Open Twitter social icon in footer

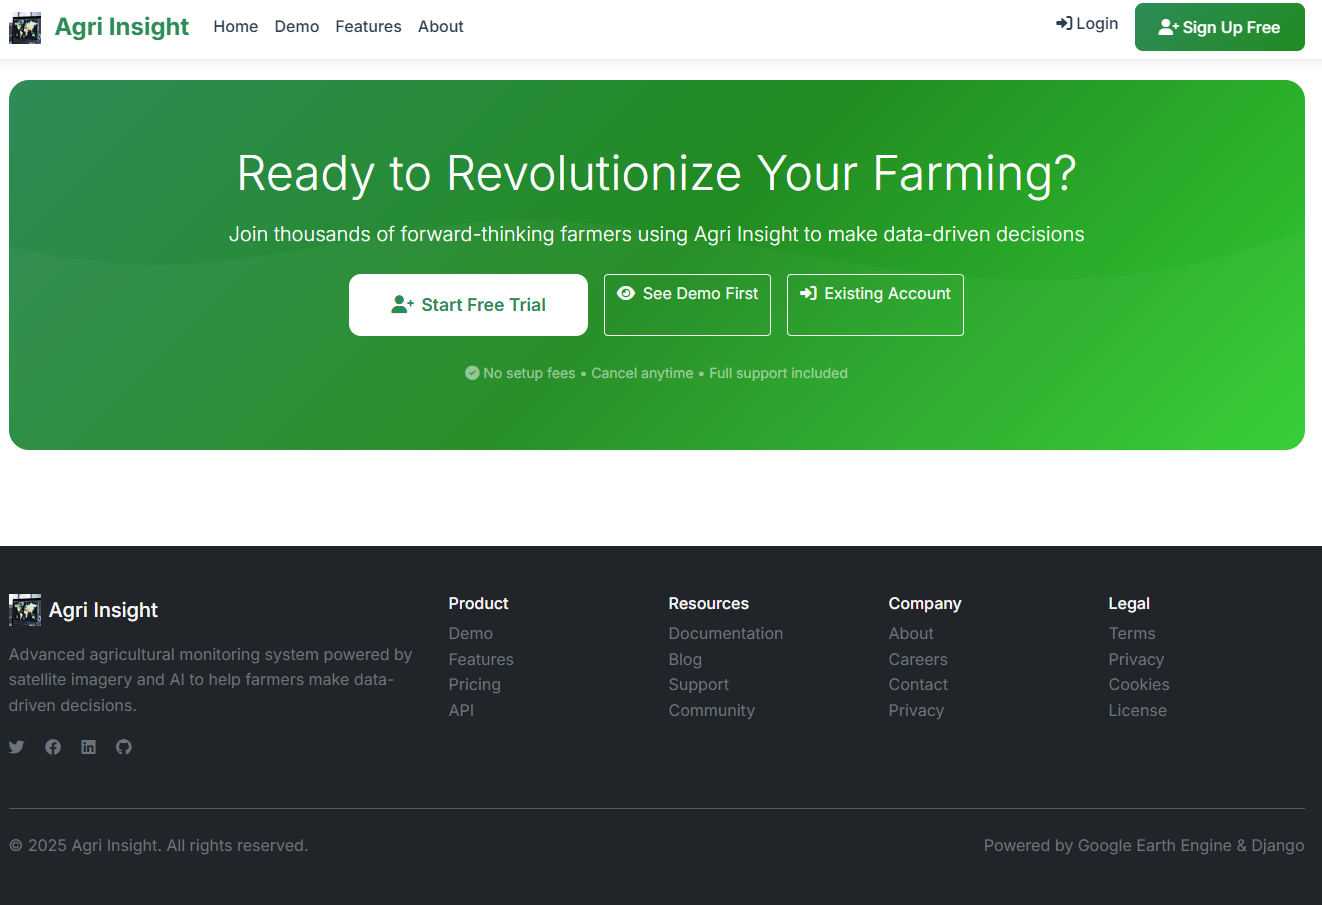17,747
